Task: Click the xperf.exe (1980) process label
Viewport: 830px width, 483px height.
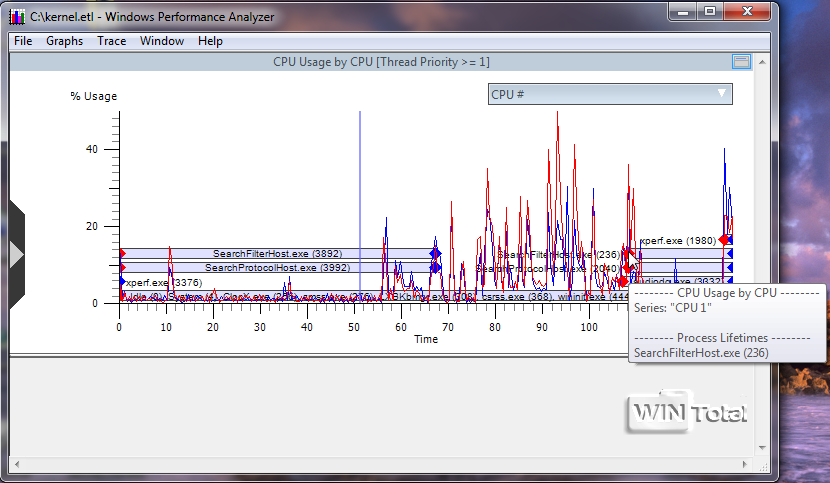Action: pos(678,240)
